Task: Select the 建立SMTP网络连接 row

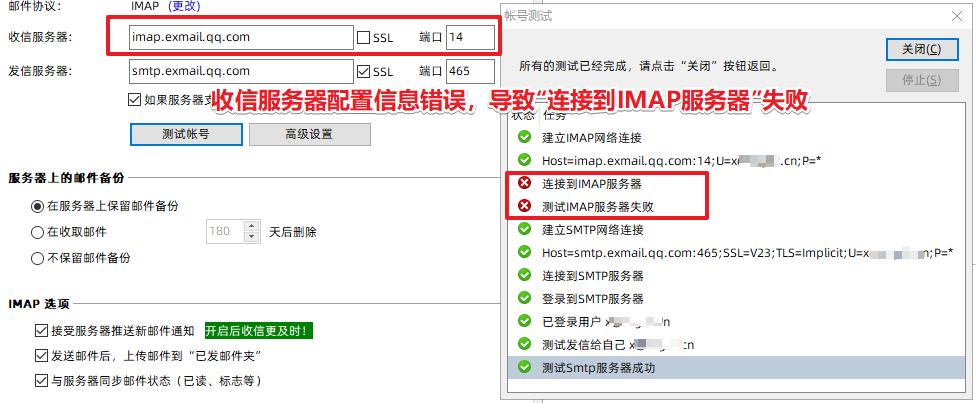Action: coord(738,230)
